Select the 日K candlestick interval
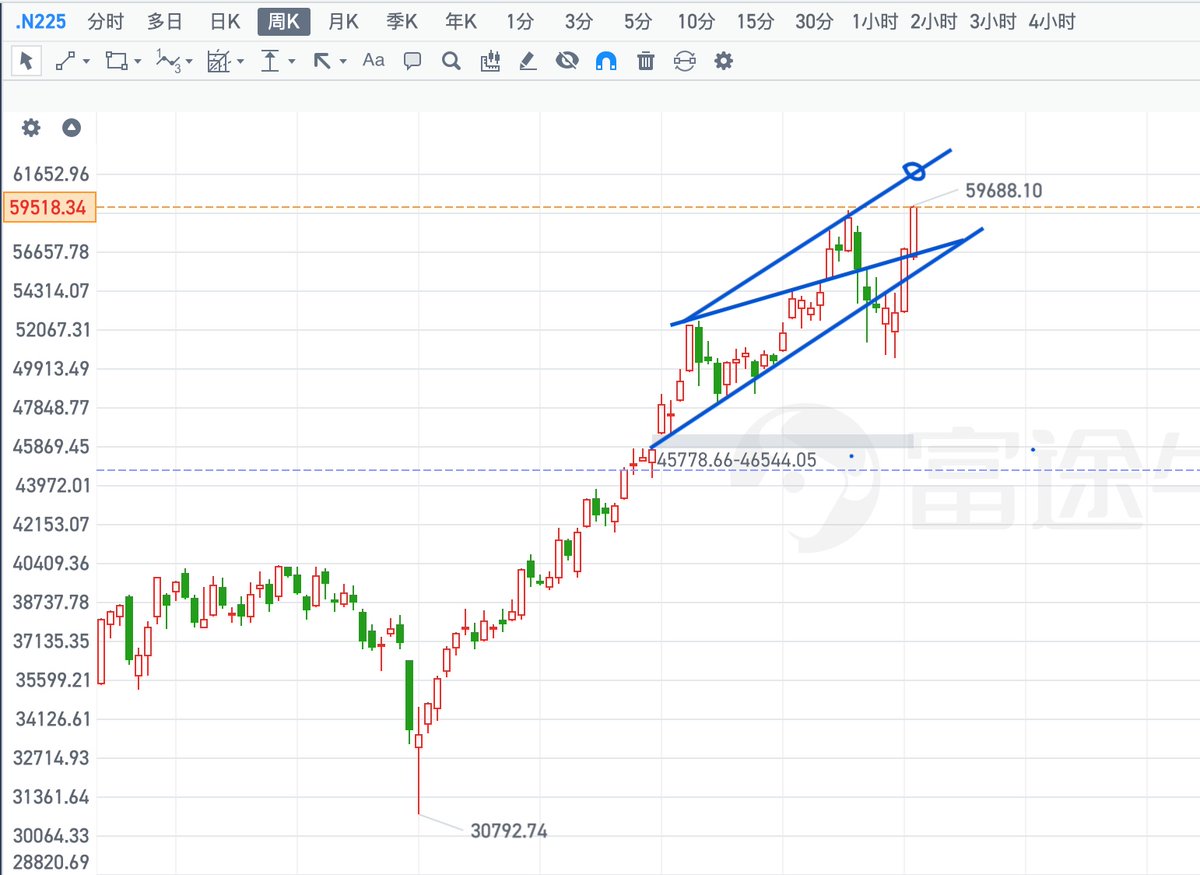Screen dimensions: 1200x875 [224, 20]
